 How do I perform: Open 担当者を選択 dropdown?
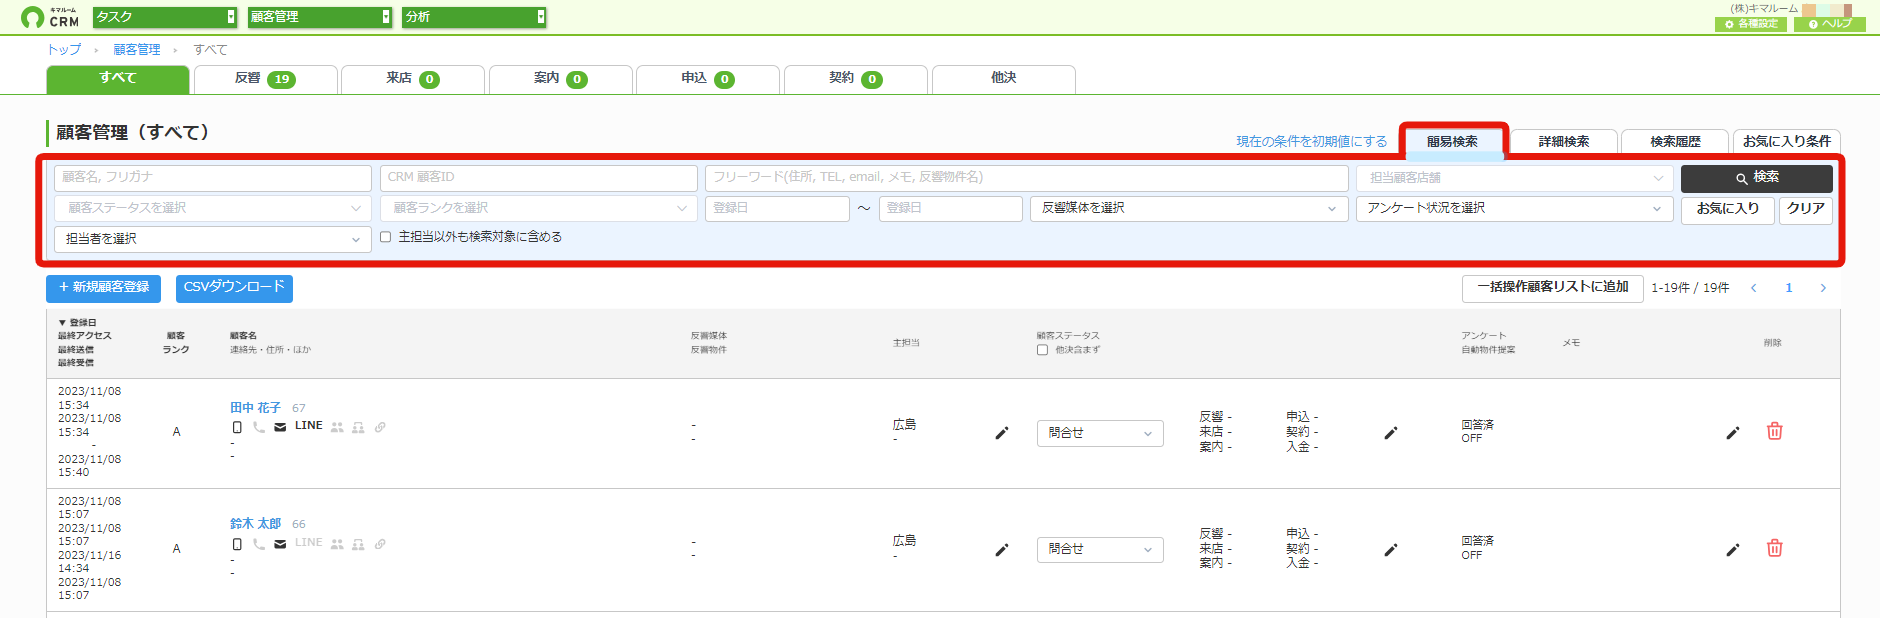(x=213, y=239)
